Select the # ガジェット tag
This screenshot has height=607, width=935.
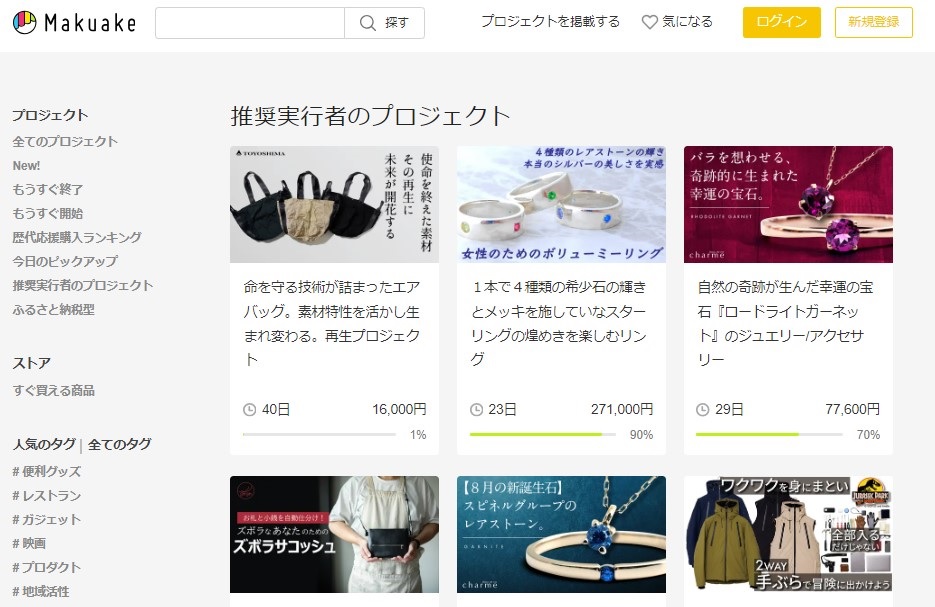(47, 519)
